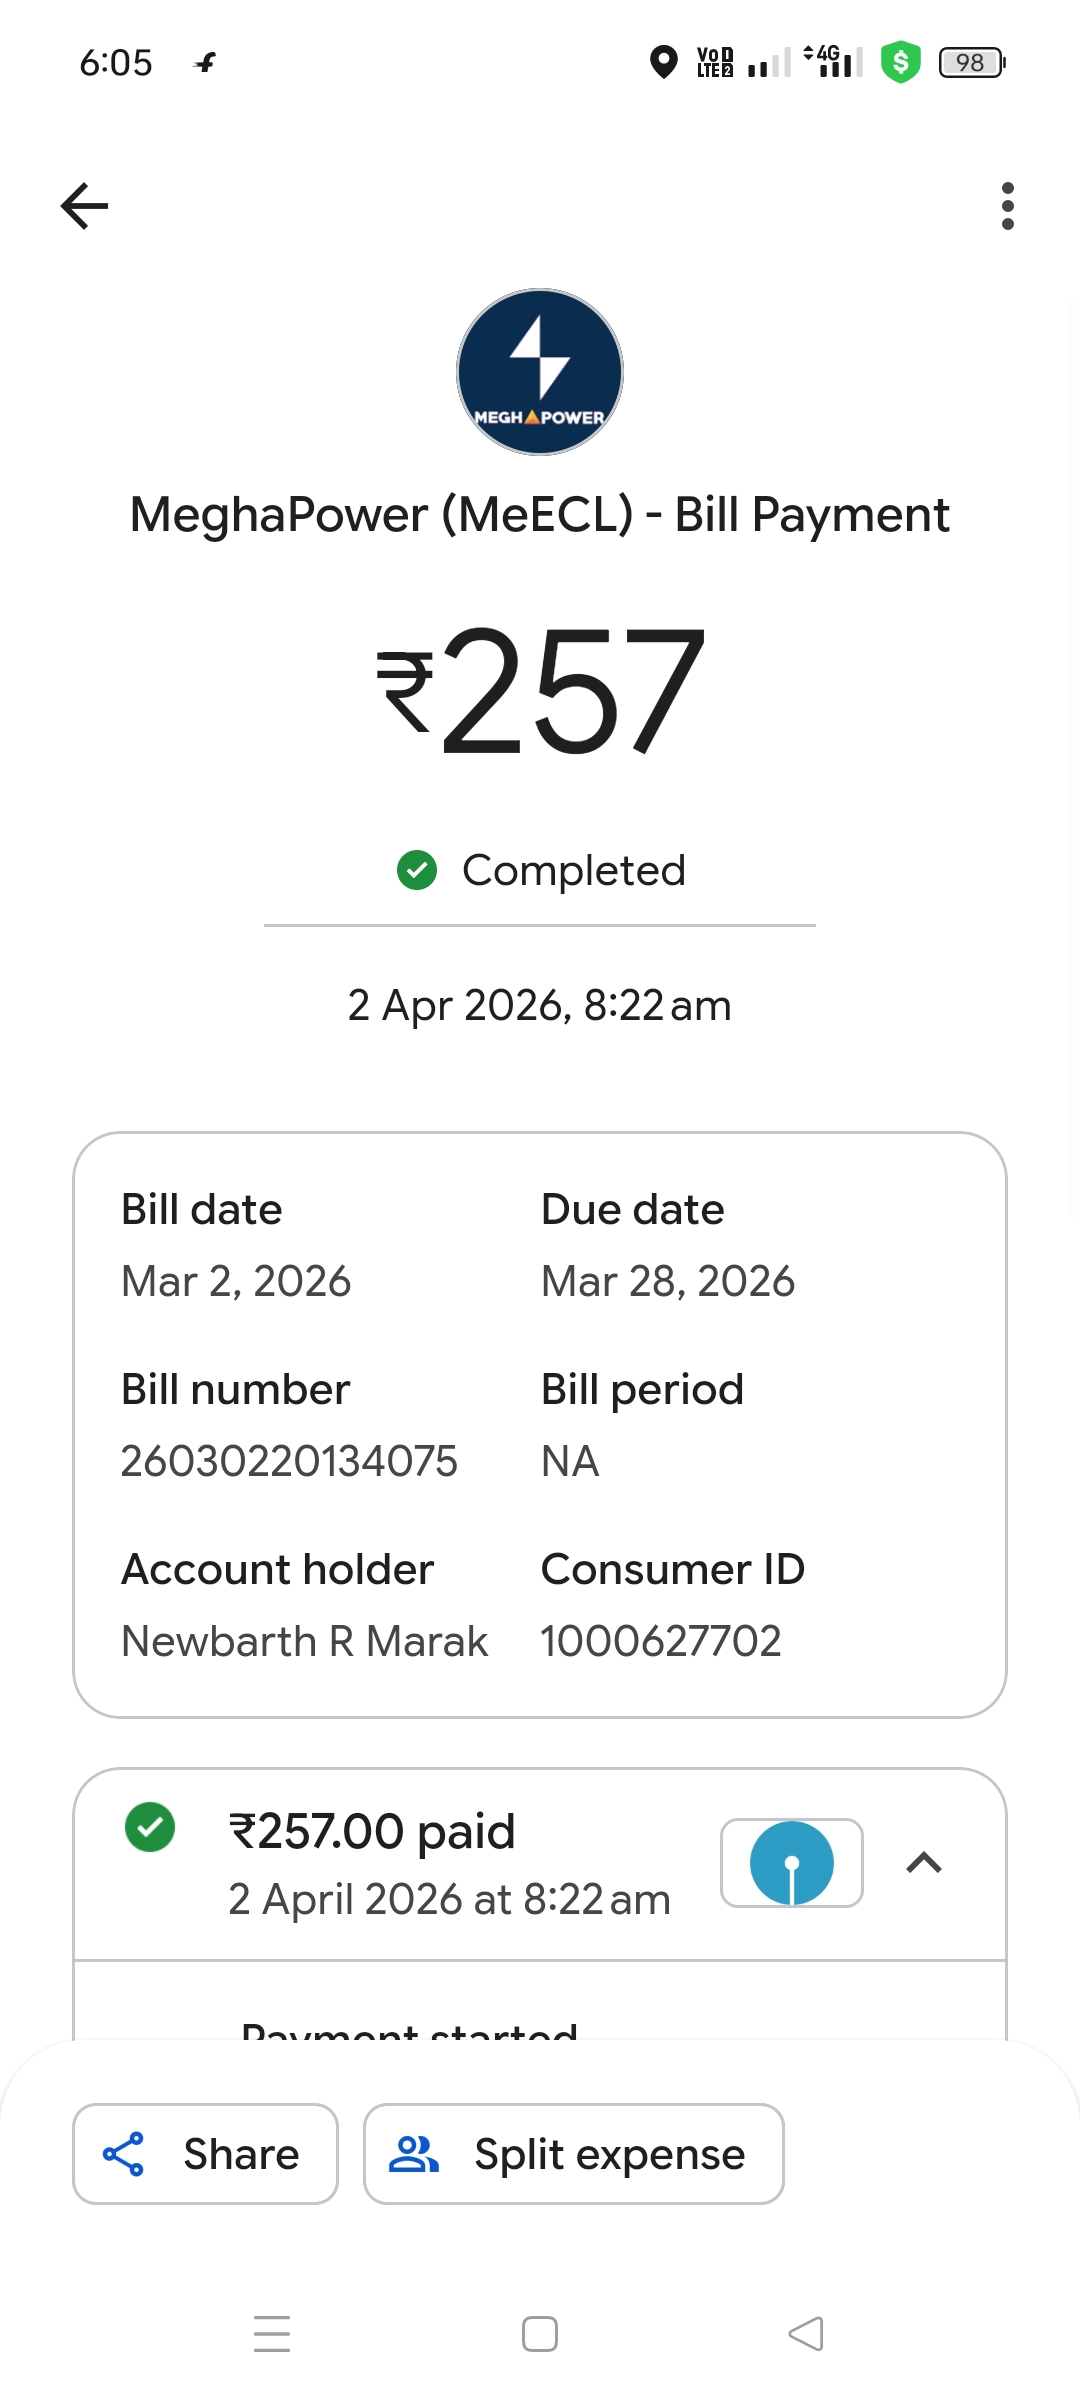Viewport: 1080px width, 2400px height.
Task: Tap the location pin status icon
Action: (x=663, y=62)
